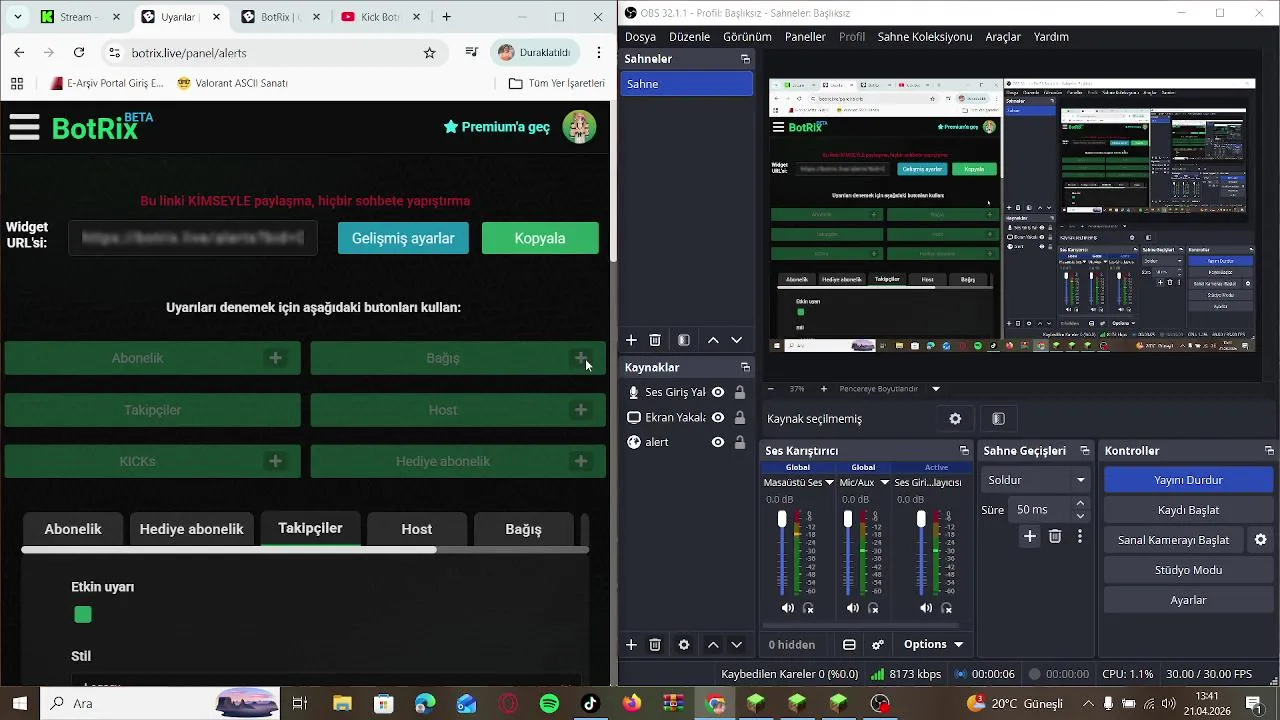Click Kopyala button for widget URL
The height and width of the screenshot is (720, 1280).
pyautogui.click(x=540, y=238)
